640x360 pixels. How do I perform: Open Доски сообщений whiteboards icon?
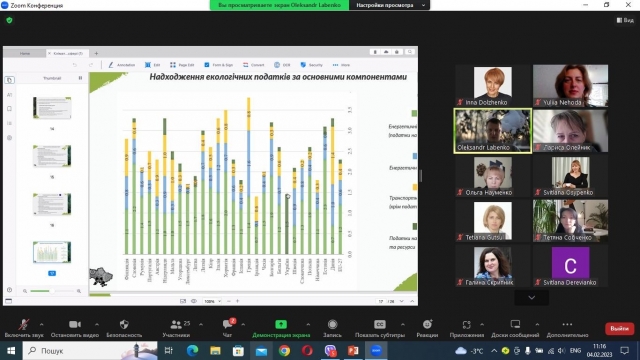[515, 324]
